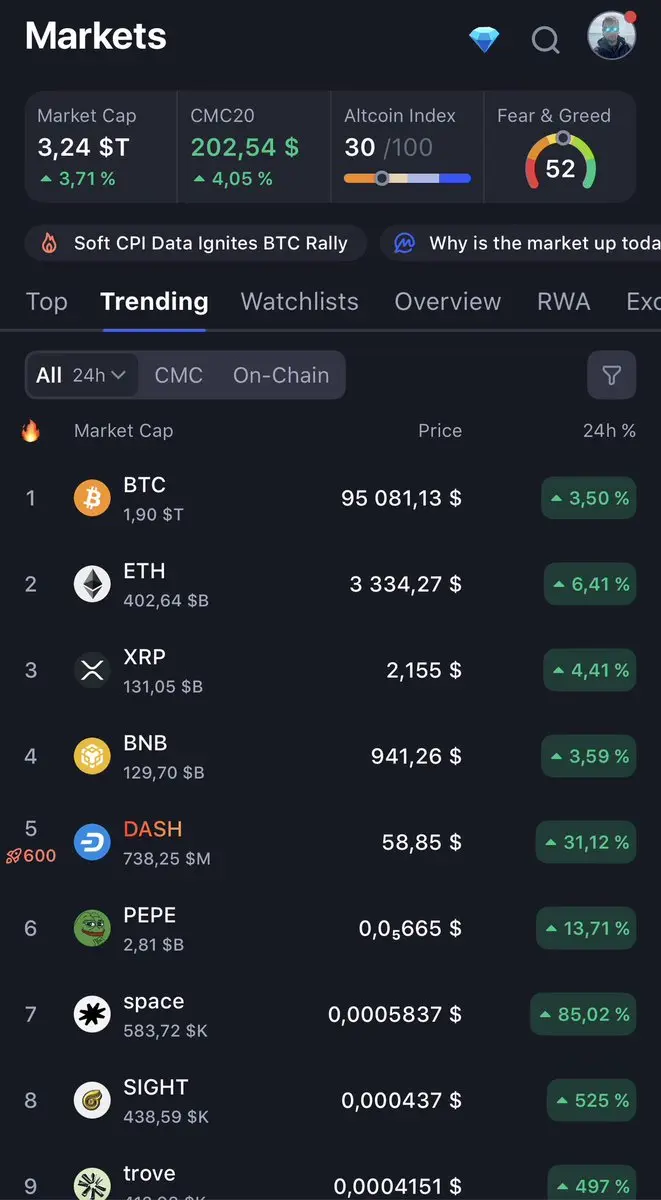Screen dimensions: 661x1200
Task: Sort by the 24h % column header
Action: [609, 431]
